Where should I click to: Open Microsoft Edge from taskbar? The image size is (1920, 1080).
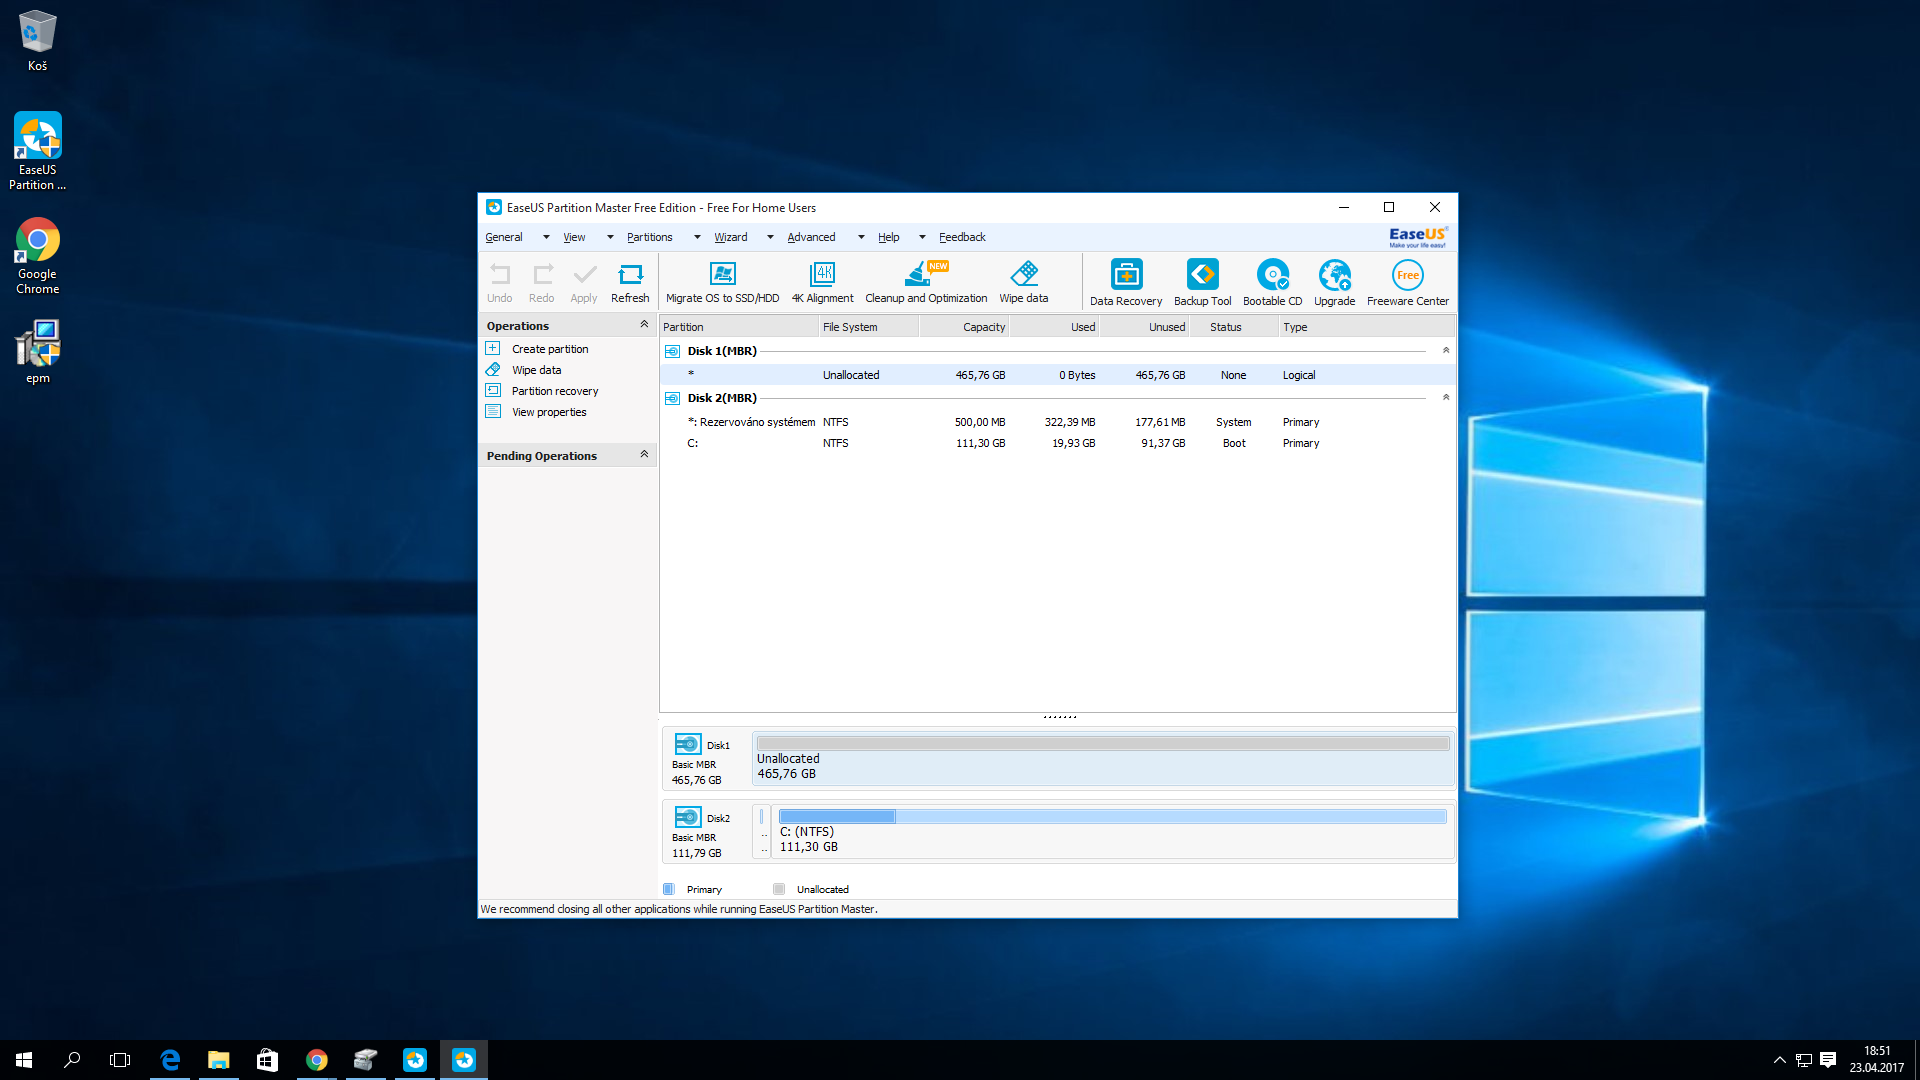pyautogui.click(x=170, y=1060)
